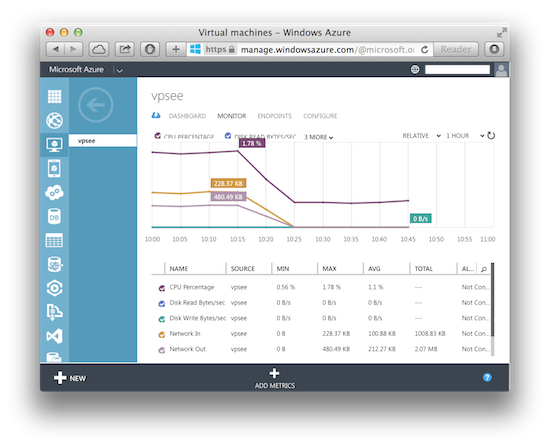
Task: Click the large back arrow circle
Action: pyautogui.click(x=96, y=105)
